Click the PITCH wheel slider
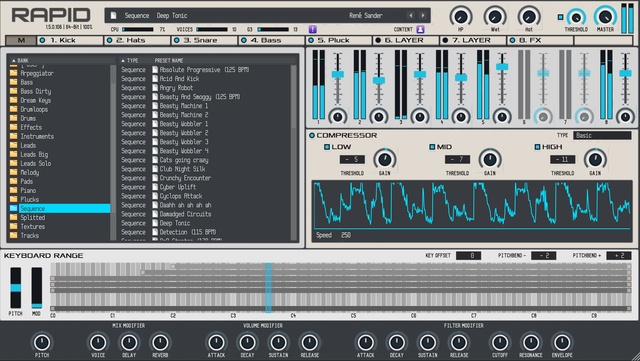 point(16,288)
